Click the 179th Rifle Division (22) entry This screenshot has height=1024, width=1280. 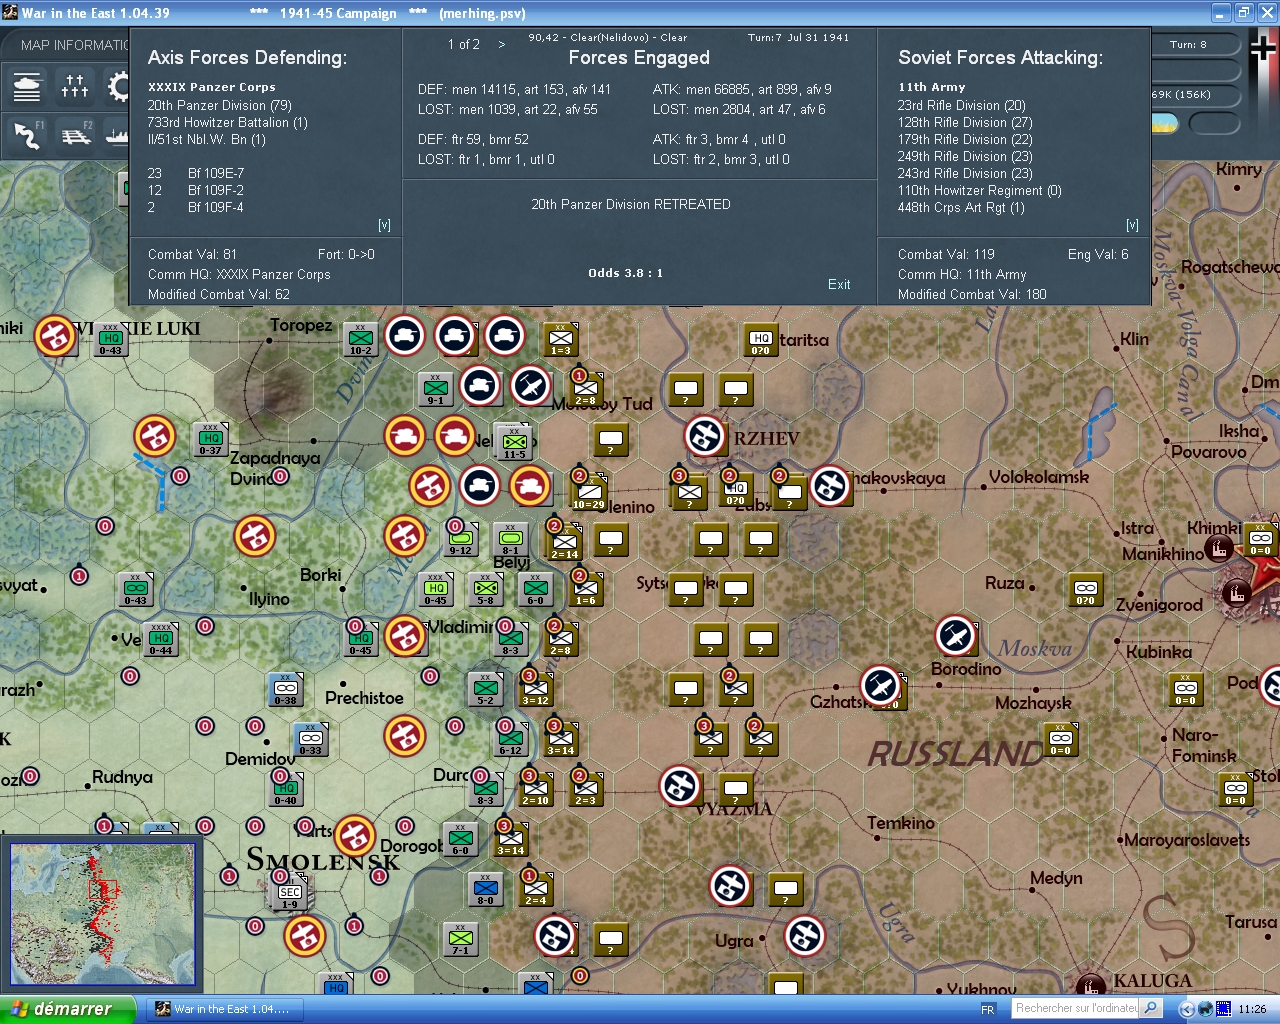pos(965,139)
